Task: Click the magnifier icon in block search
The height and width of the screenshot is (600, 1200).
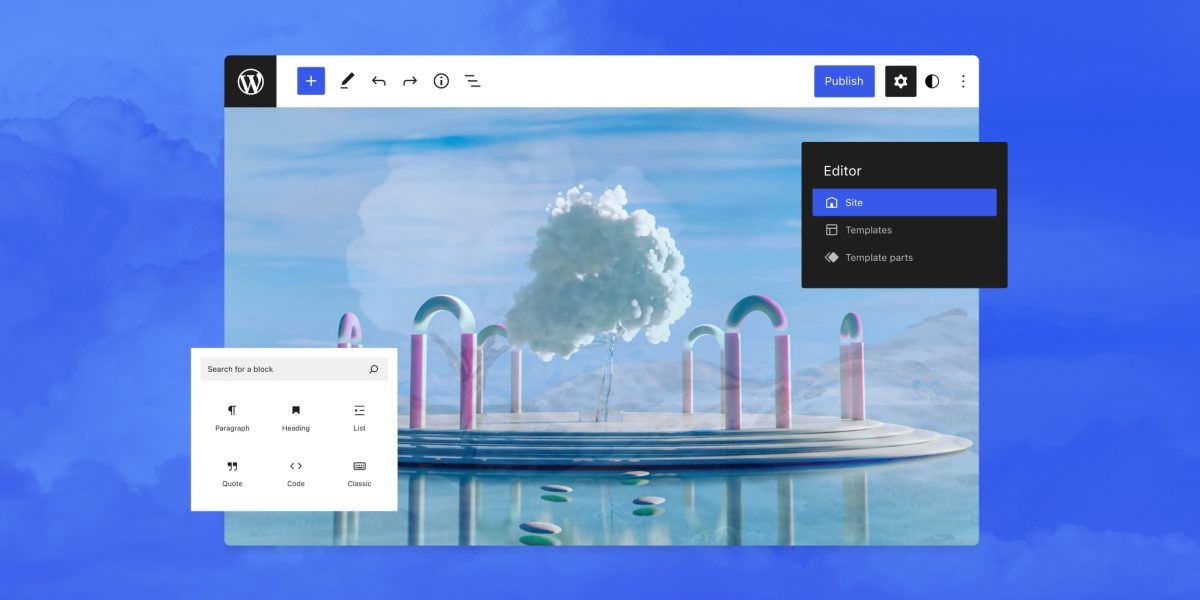Action: coord(374,369)
